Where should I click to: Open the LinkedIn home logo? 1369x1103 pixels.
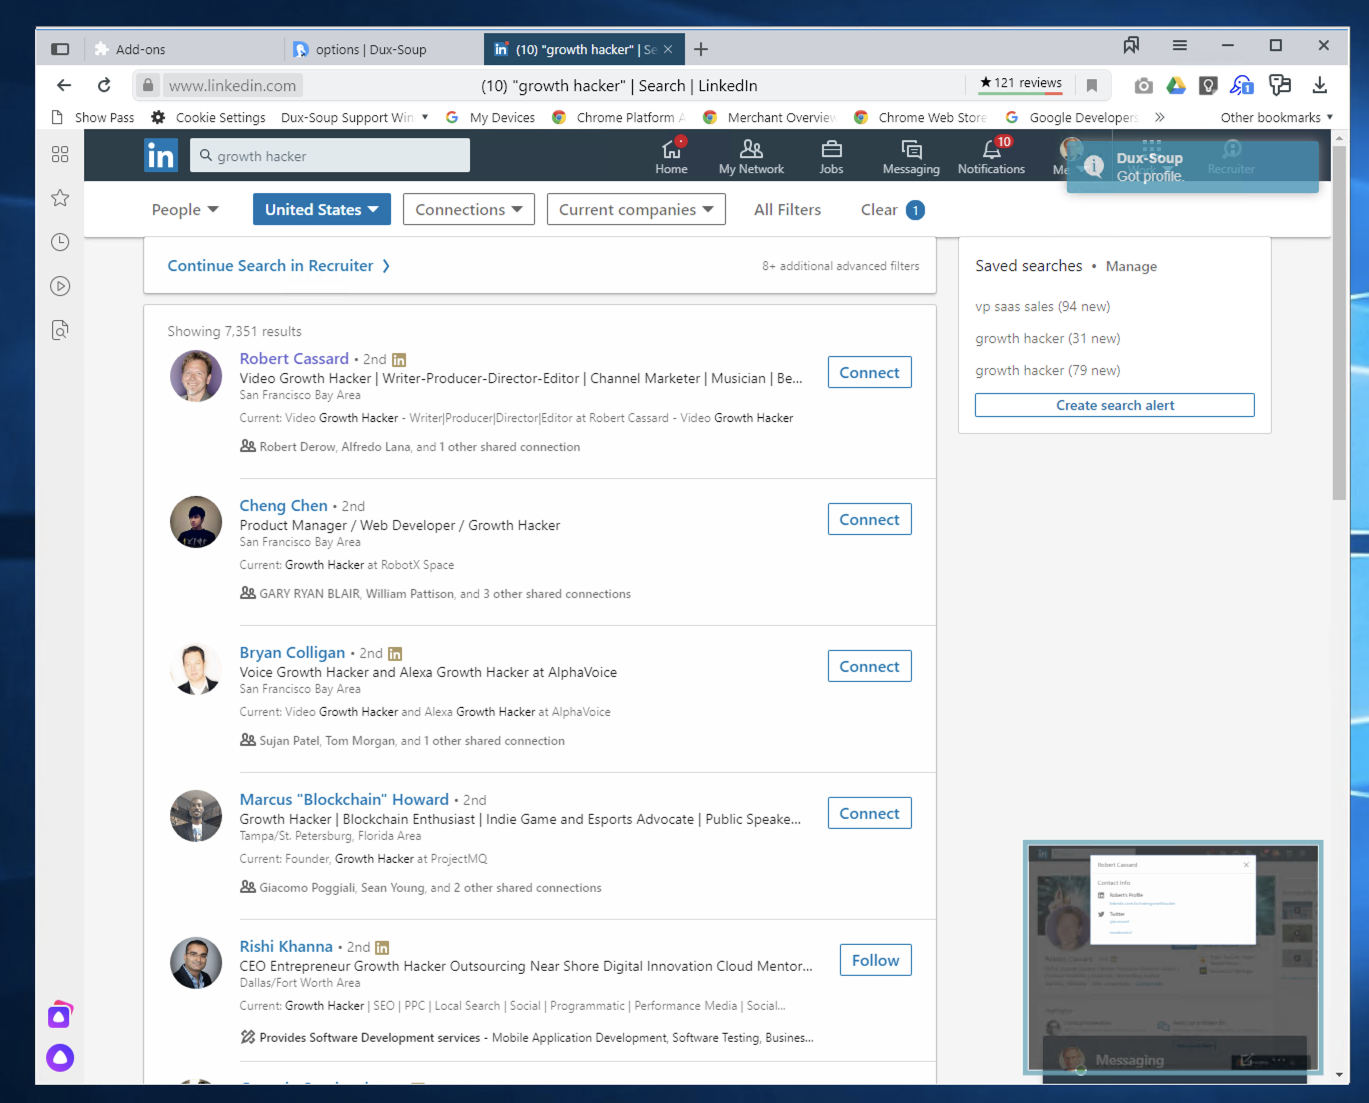(x=161, y=156)
